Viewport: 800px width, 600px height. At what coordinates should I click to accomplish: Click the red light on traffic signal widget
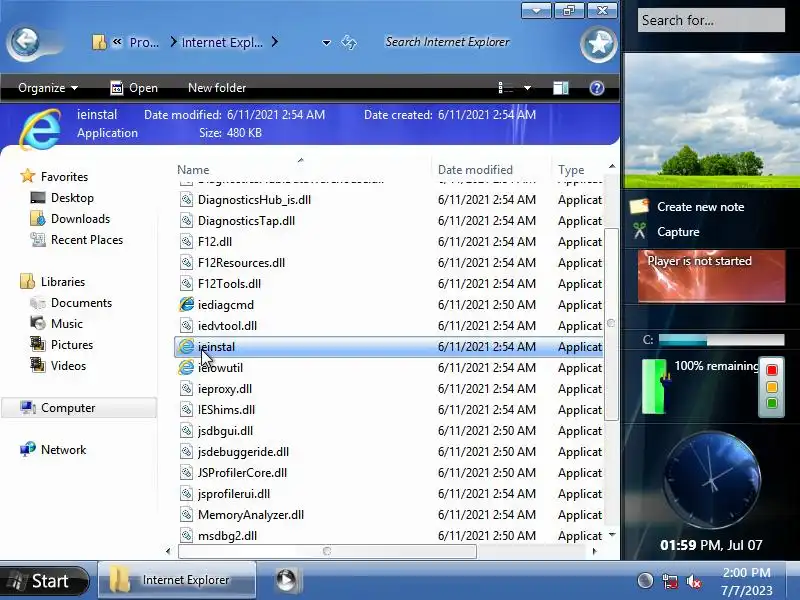click(x=772, y=370)
